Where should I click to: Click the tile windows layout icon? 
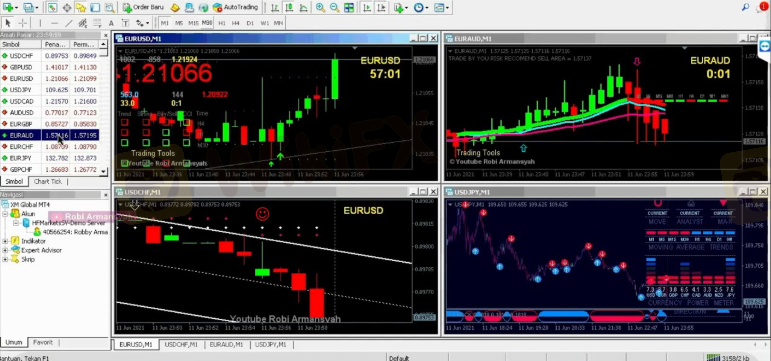(x=349, y=7)
